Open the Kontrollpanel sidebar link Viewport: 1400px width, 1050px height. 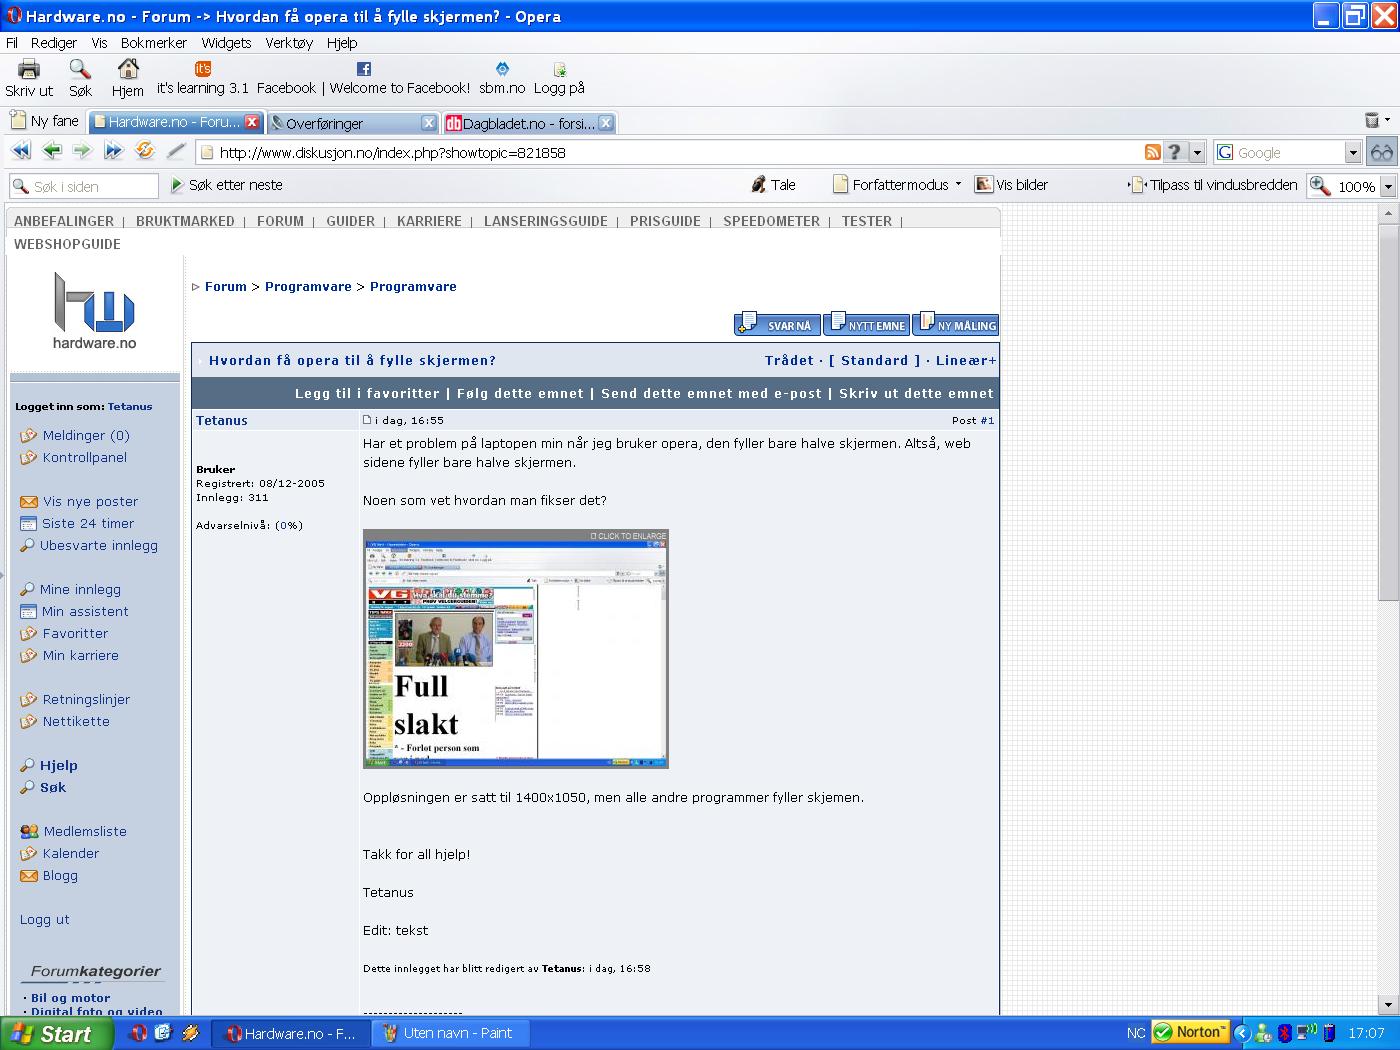pyautogui.click(x=85, y=458)
